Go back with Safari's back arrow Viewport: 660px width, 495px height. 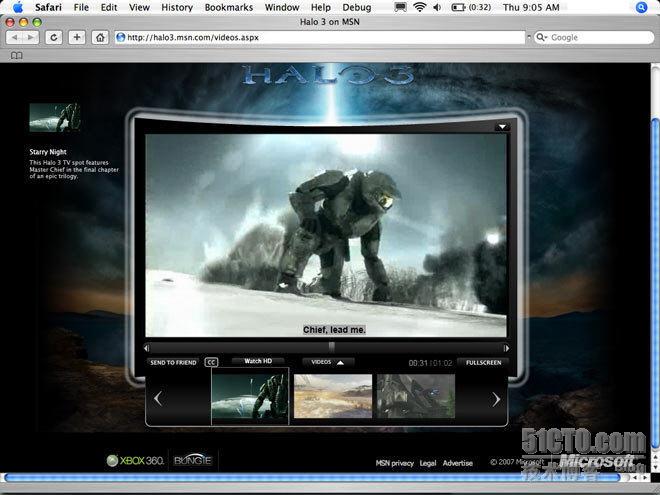pos(14,37)
